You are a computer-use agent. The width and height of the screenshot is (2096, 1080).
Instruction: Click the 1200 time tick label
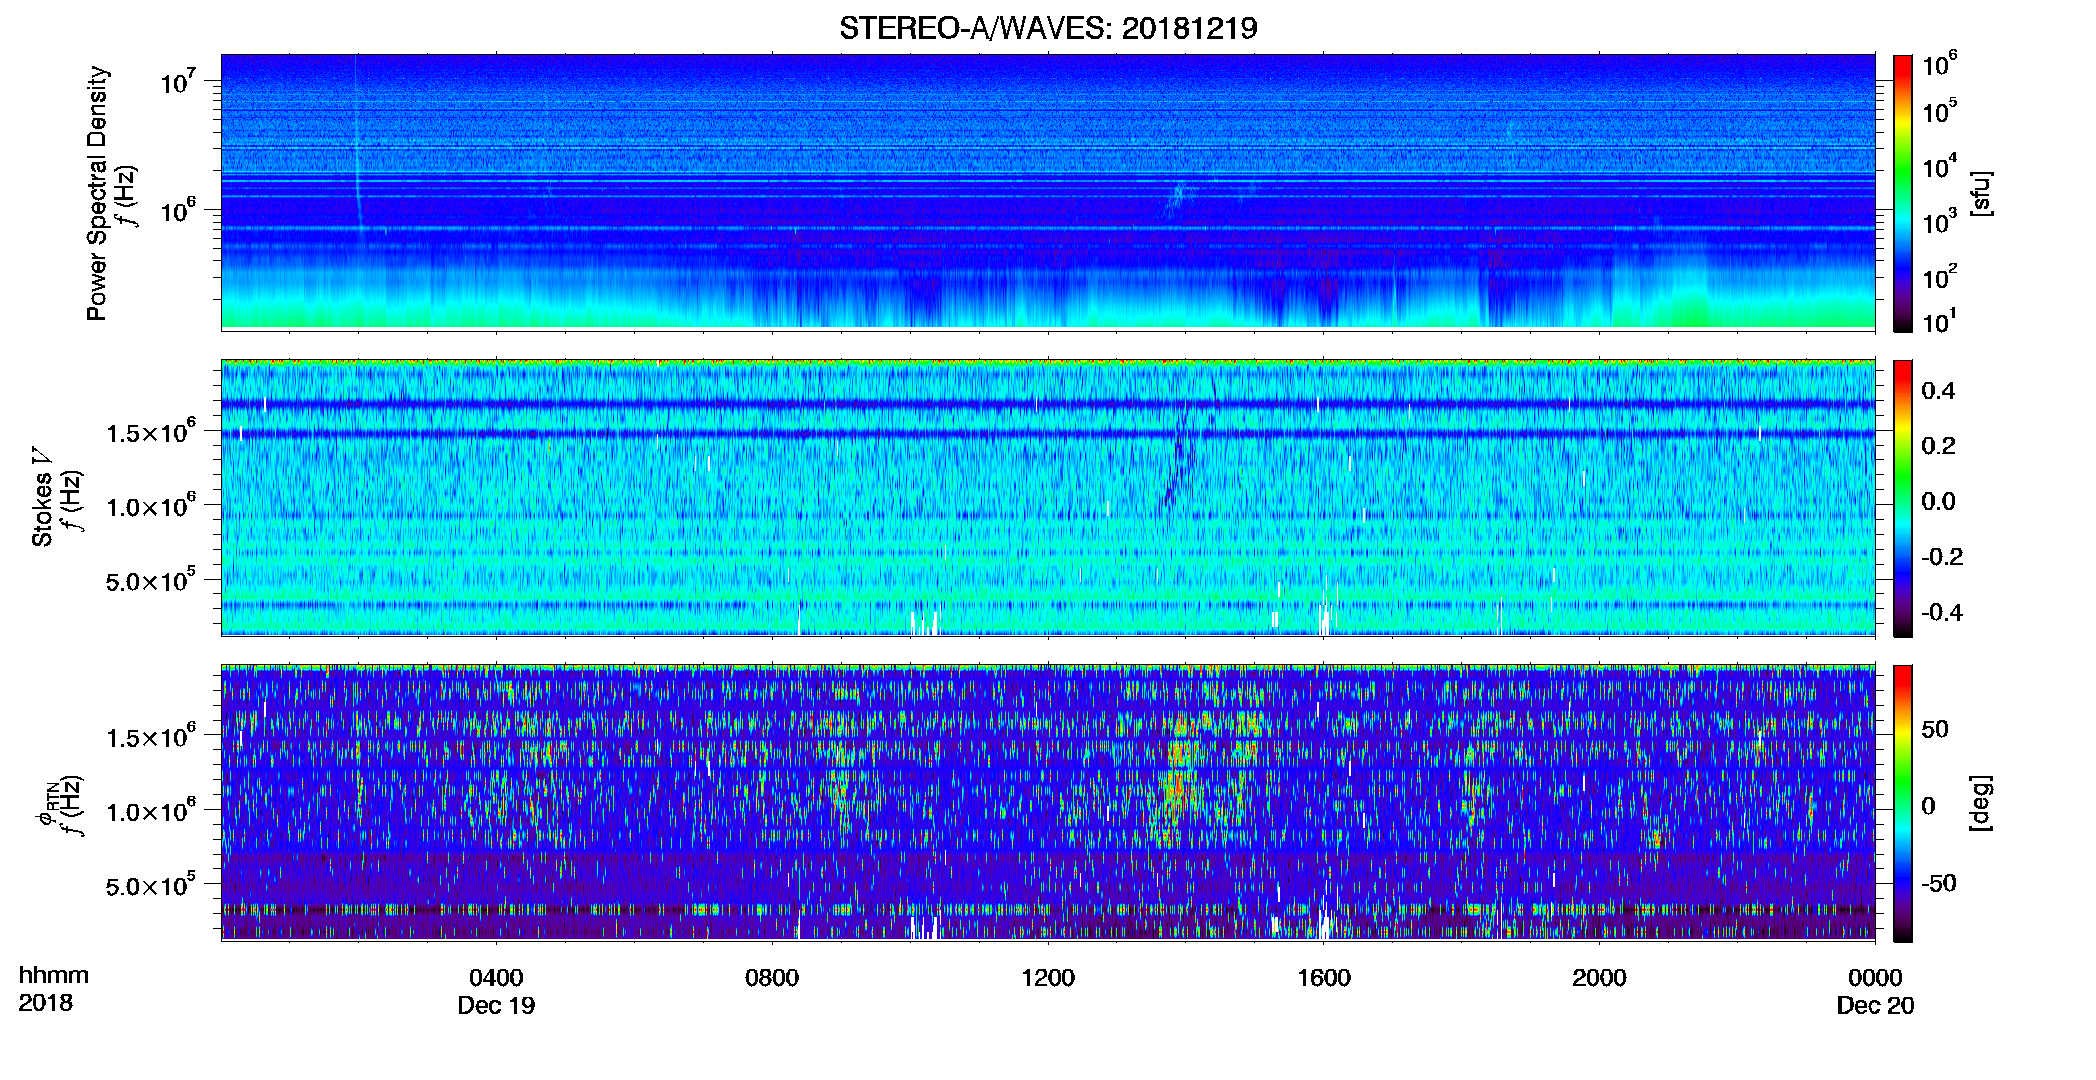click(x=1048, y=977)
